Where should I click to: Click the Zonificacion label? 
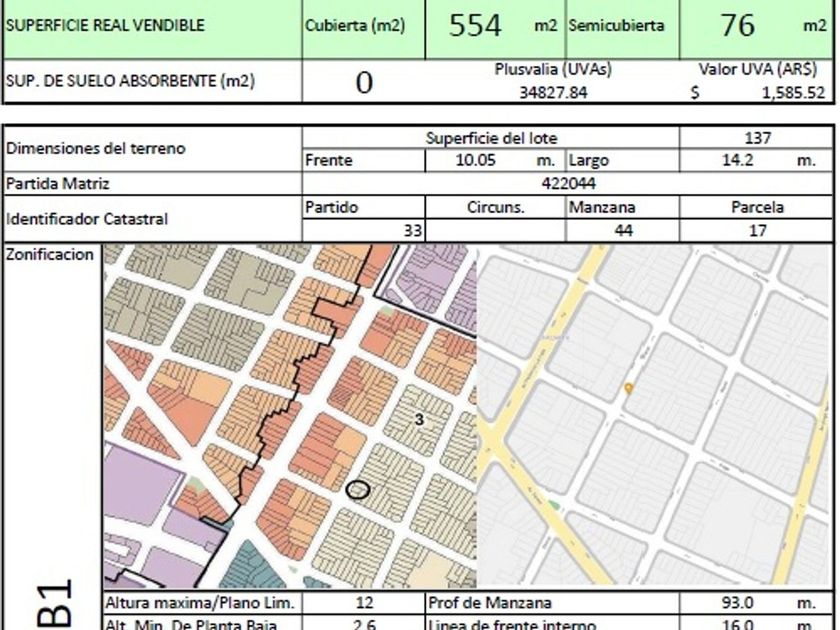(x=50, y=254)
